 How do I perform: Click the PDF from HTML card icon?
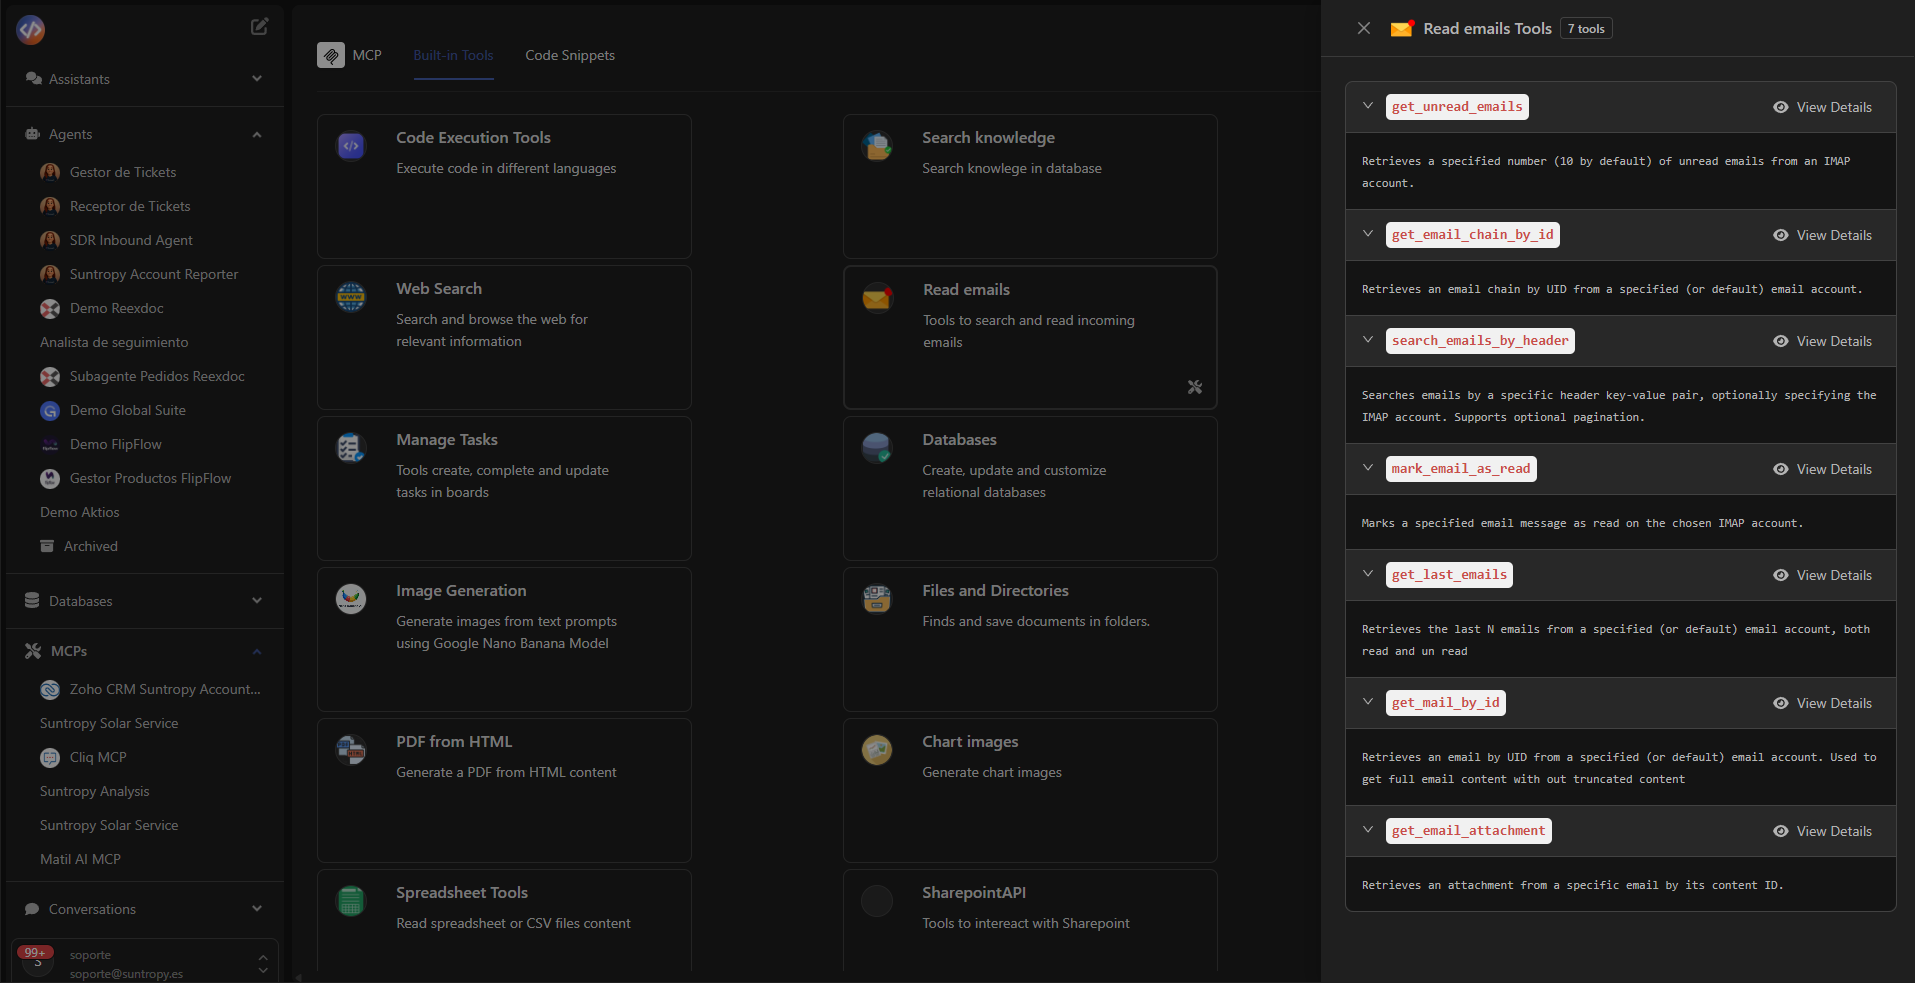coord(351,750)
